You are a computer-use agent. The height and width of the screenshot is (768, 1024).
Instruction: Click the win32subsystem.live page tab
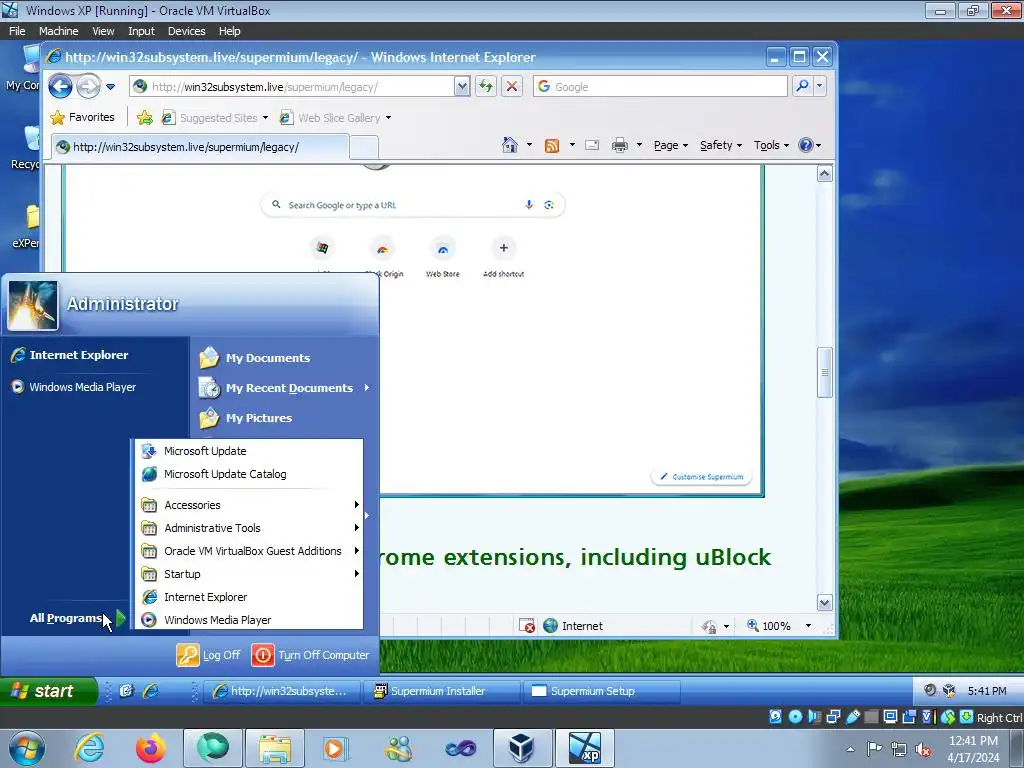(x=200, y=147)
